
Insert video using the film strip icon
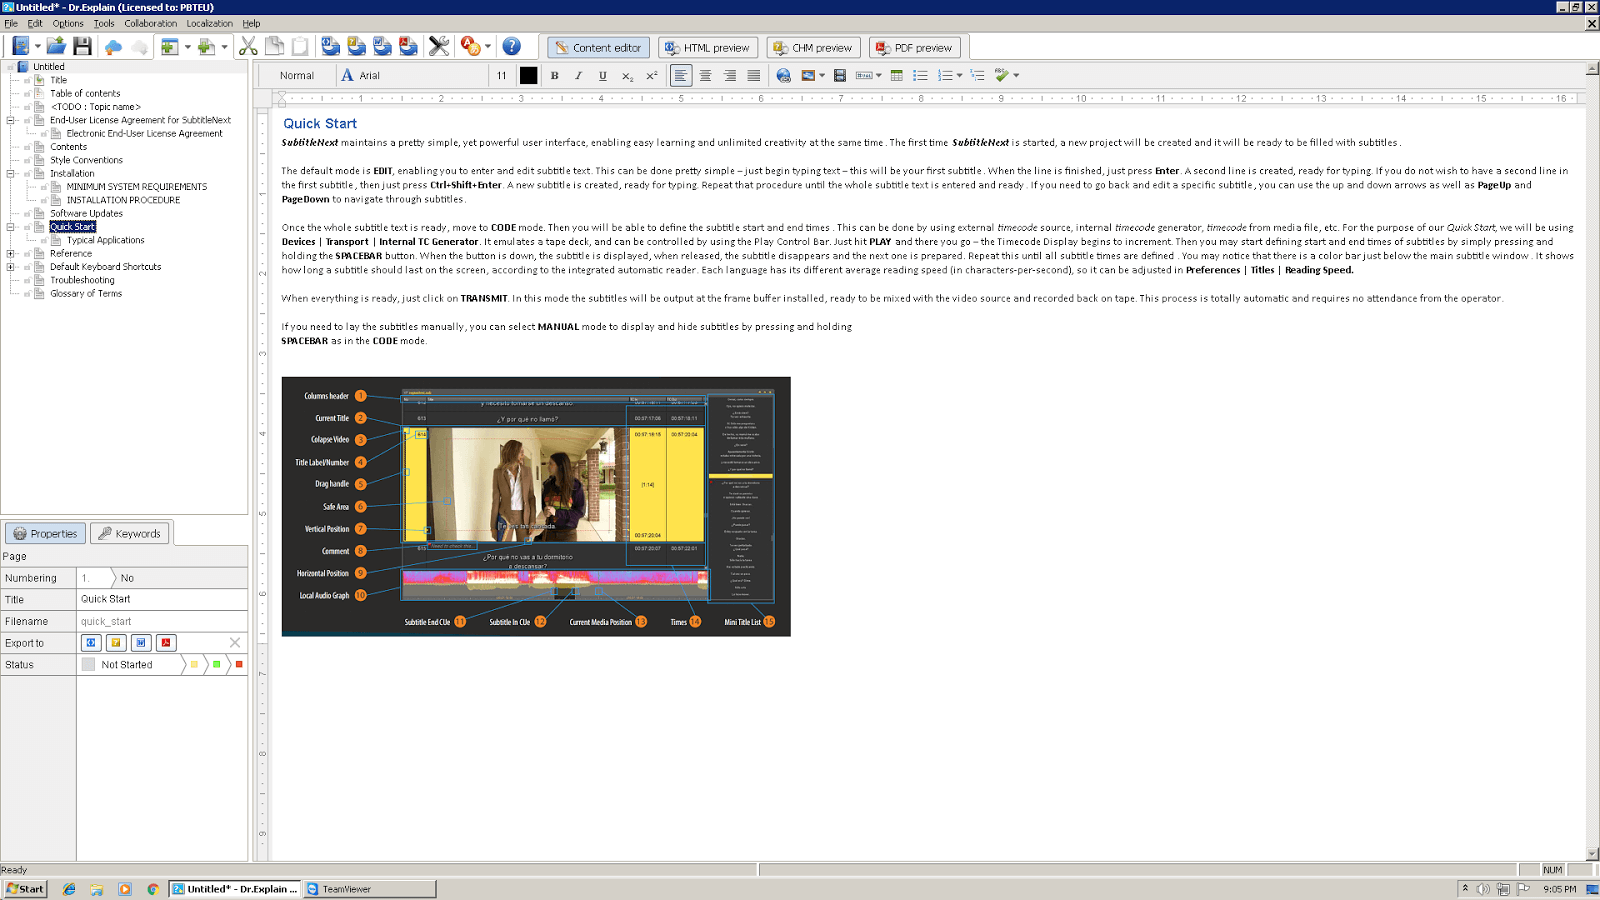click(x=840, y=75)
